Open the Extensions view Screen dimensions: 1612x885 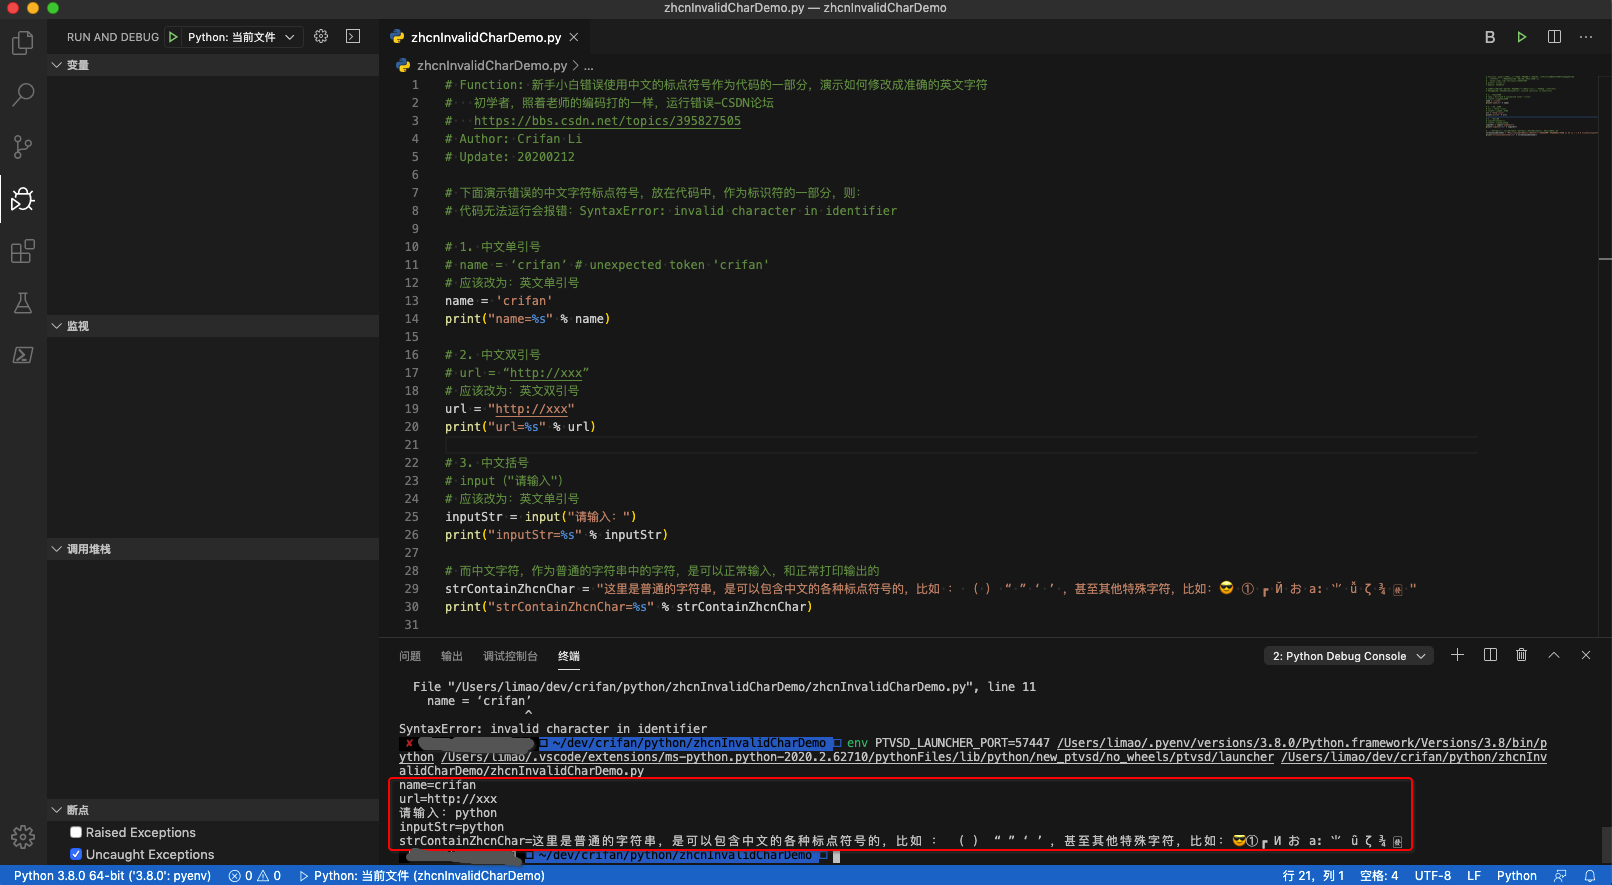(x=22, y=251)
